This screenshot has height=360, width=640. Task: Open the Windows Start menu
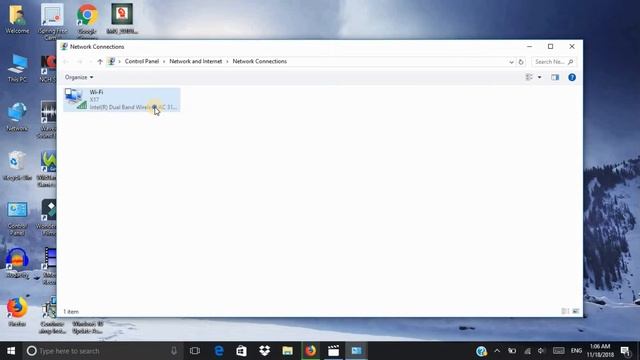[x=11, y=351]
